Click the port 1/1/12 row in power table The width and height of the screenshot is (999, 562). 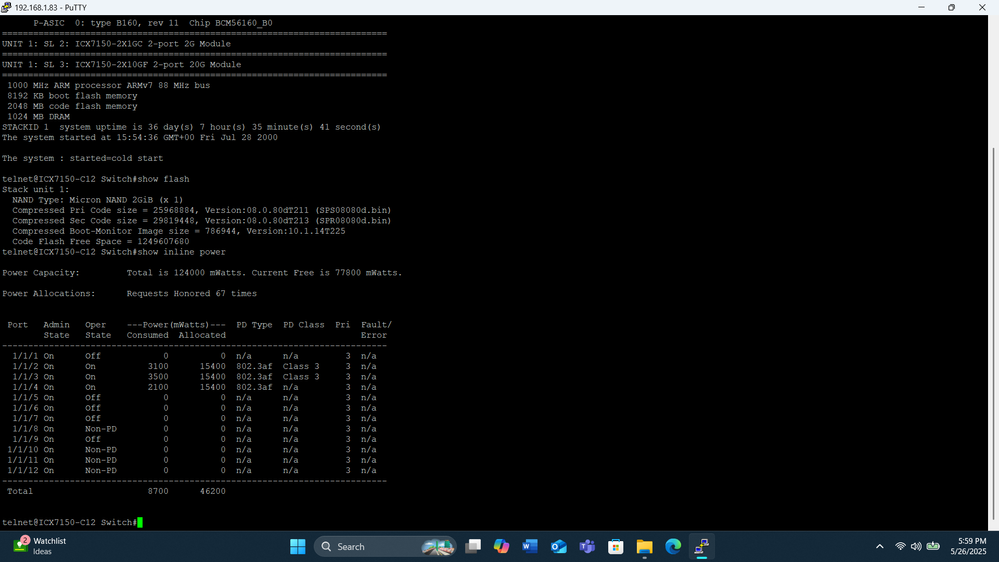192,471
